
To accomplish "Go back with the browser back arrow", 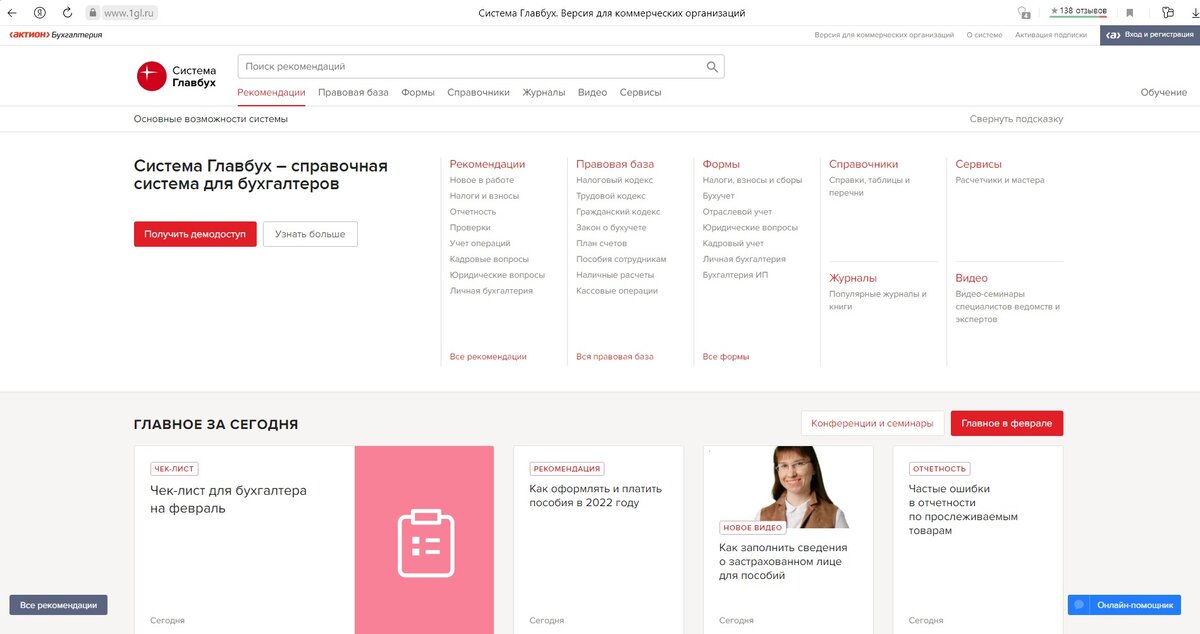I will pos(12,13).
